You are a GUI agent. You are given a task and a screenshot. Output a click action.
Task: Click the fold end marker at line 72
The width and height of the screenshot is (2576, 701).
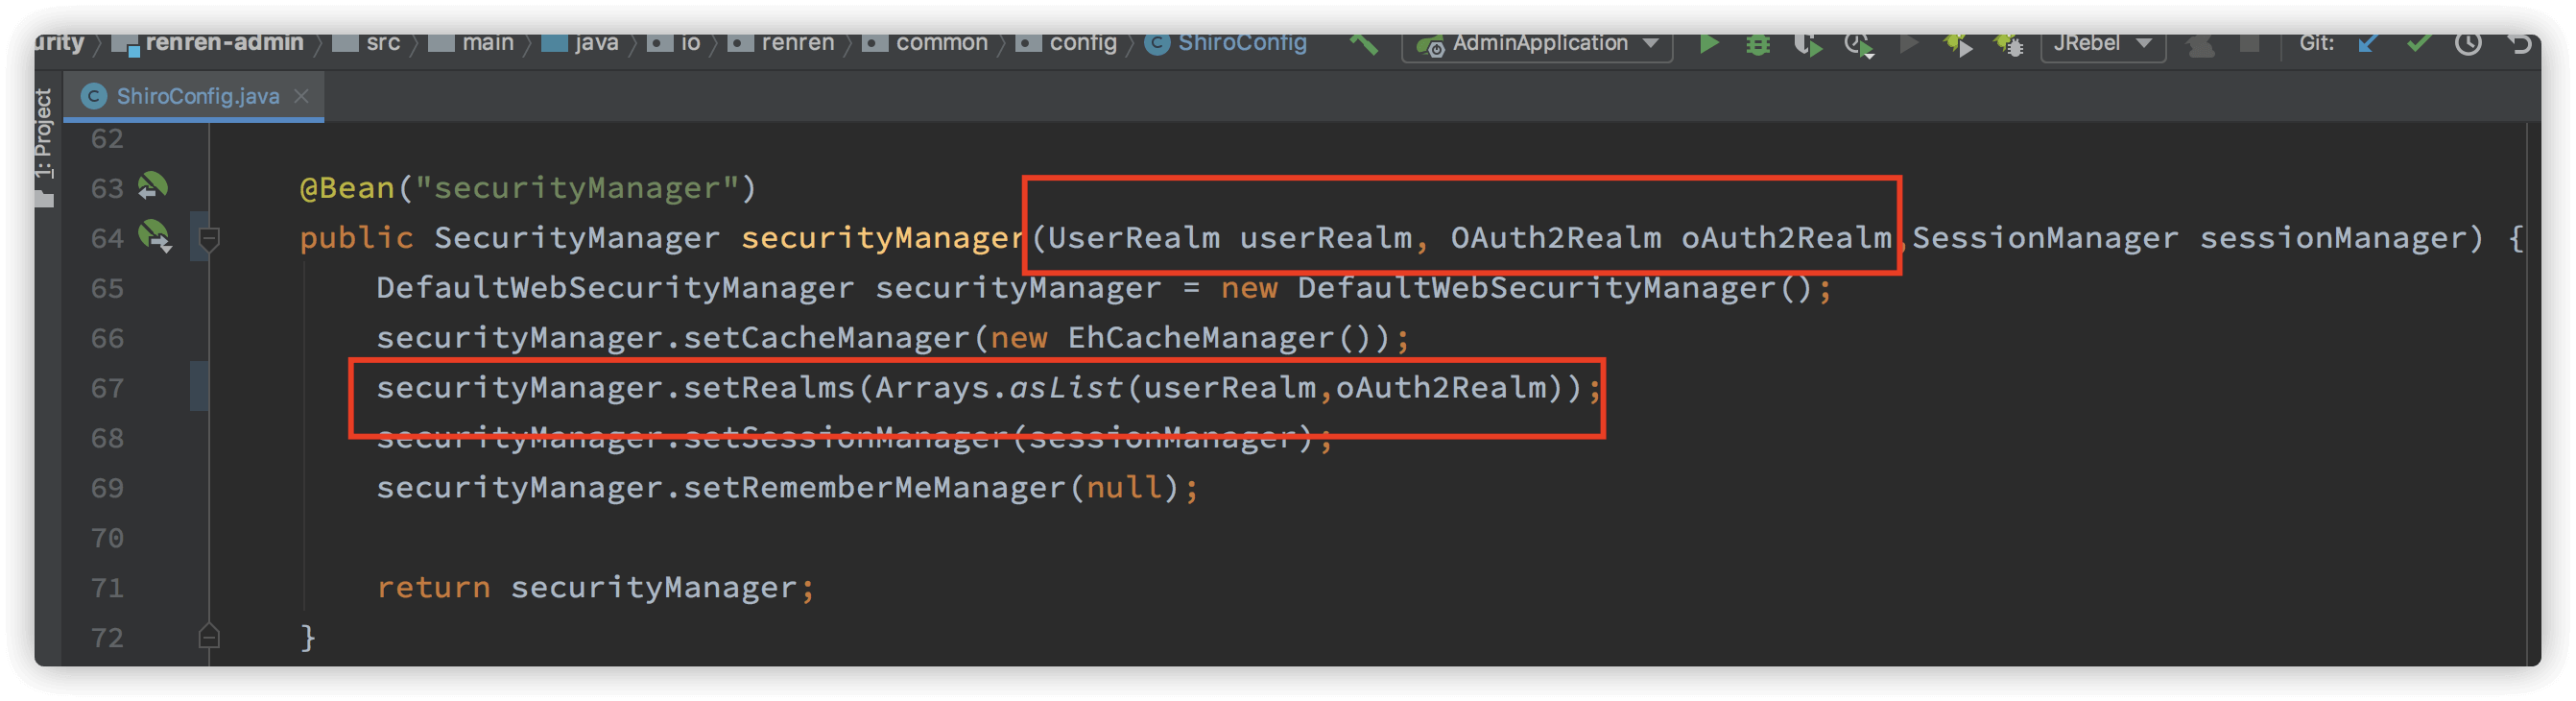pyautogui.click(x=209, y=636)
